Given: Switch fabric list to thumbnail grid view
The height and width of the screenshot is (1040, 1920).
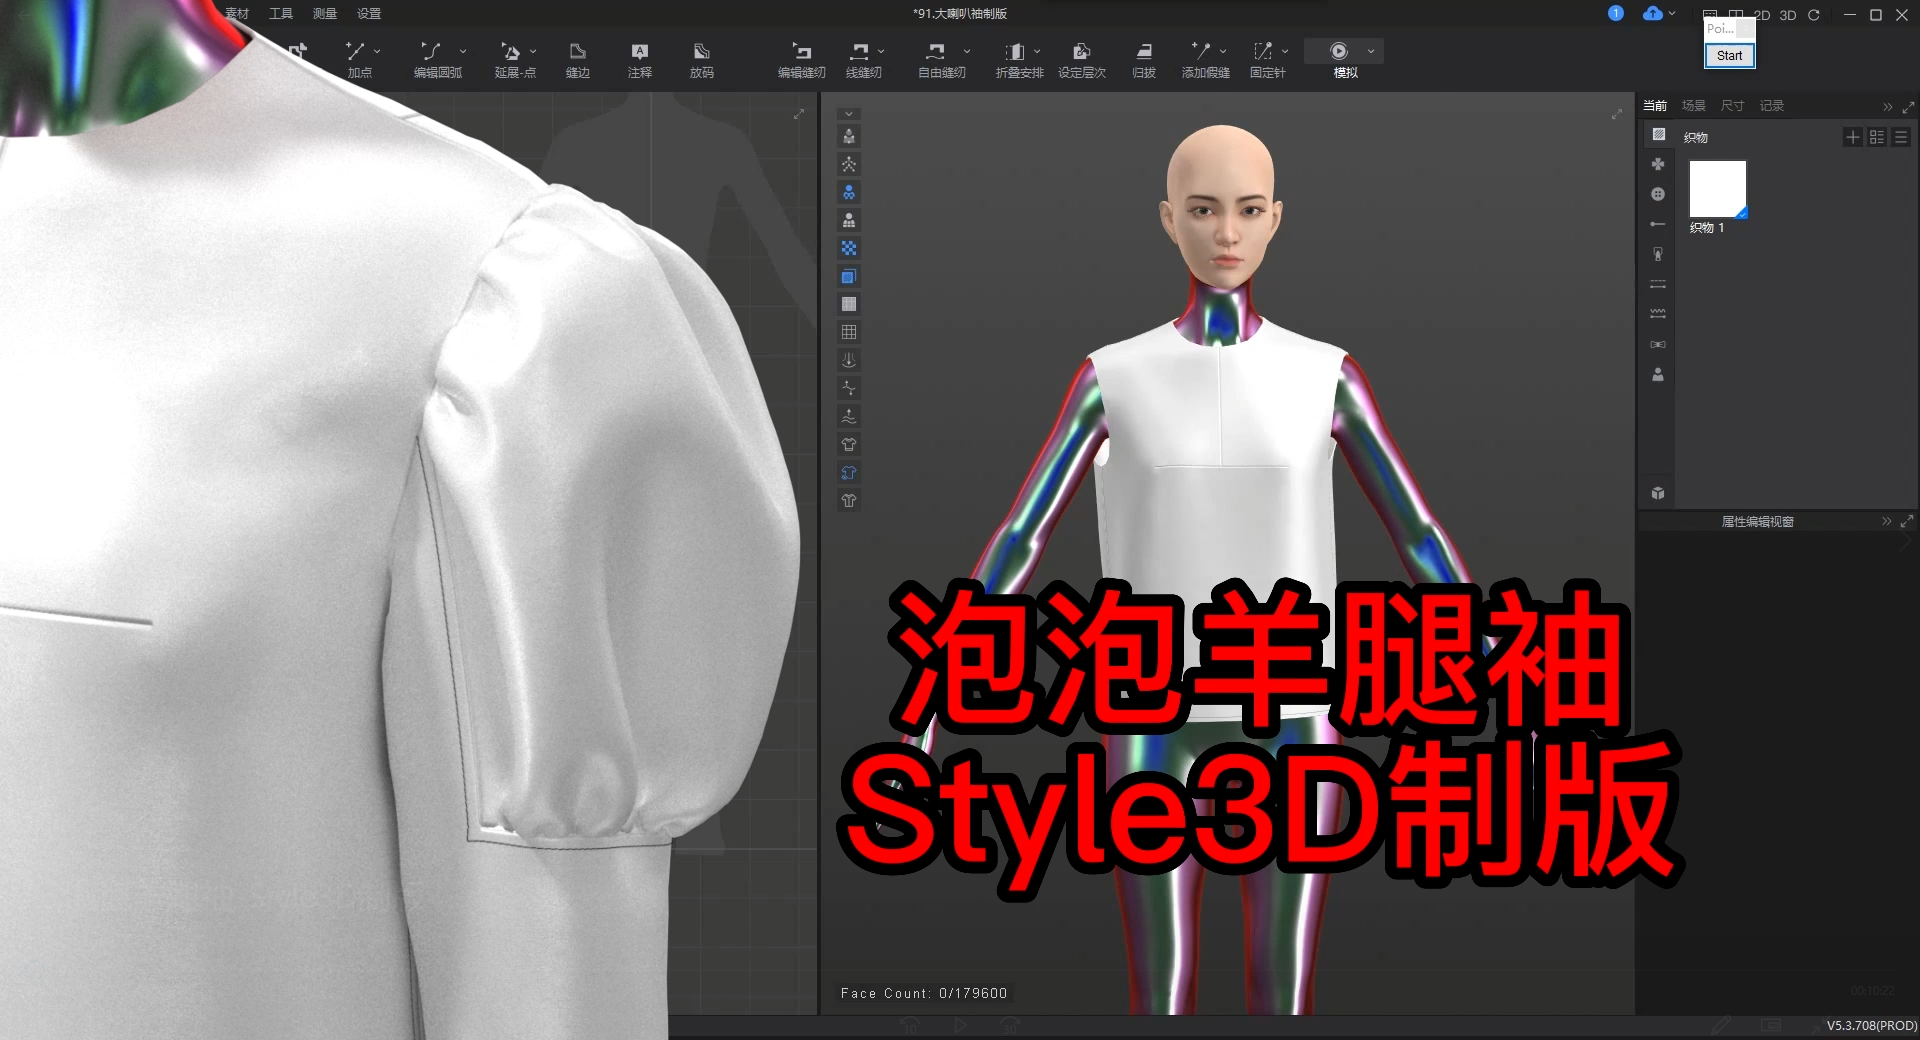Looking at the screenshot, I should 1877,138.
